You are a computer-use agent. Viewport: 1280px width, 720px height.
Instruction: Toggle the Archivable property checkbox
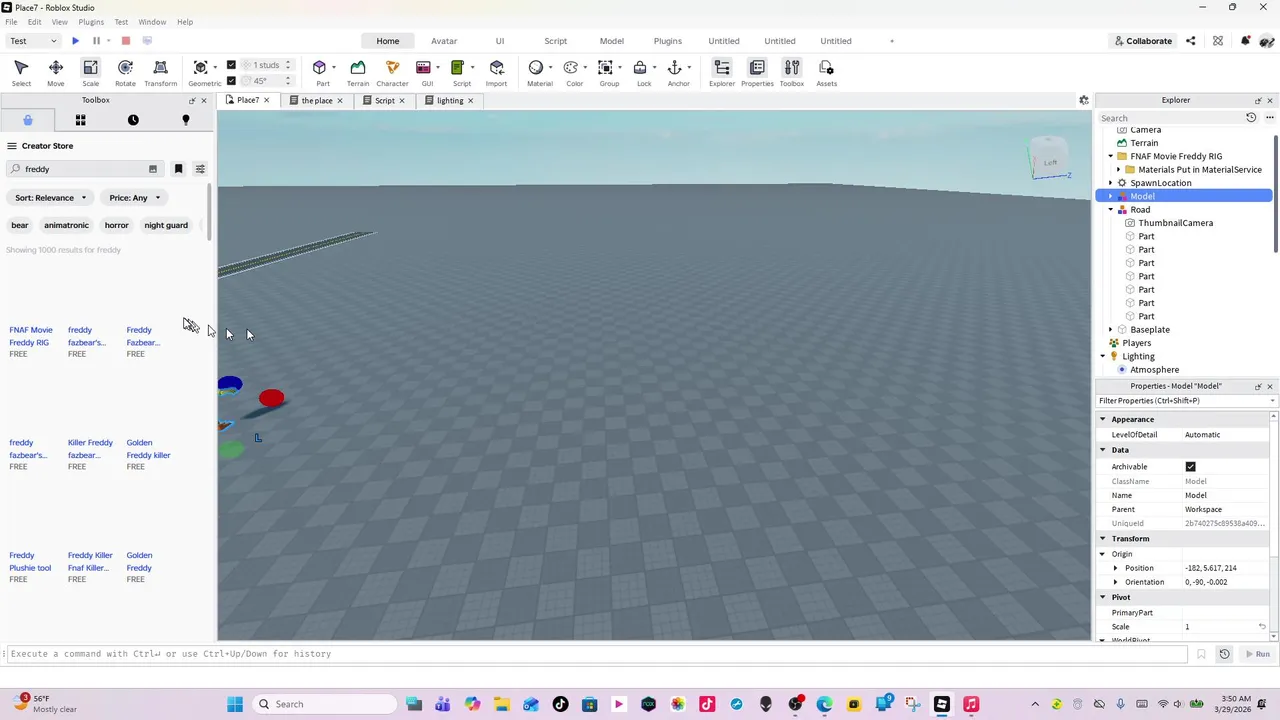pyautogui.click(x=1190, y=467)
